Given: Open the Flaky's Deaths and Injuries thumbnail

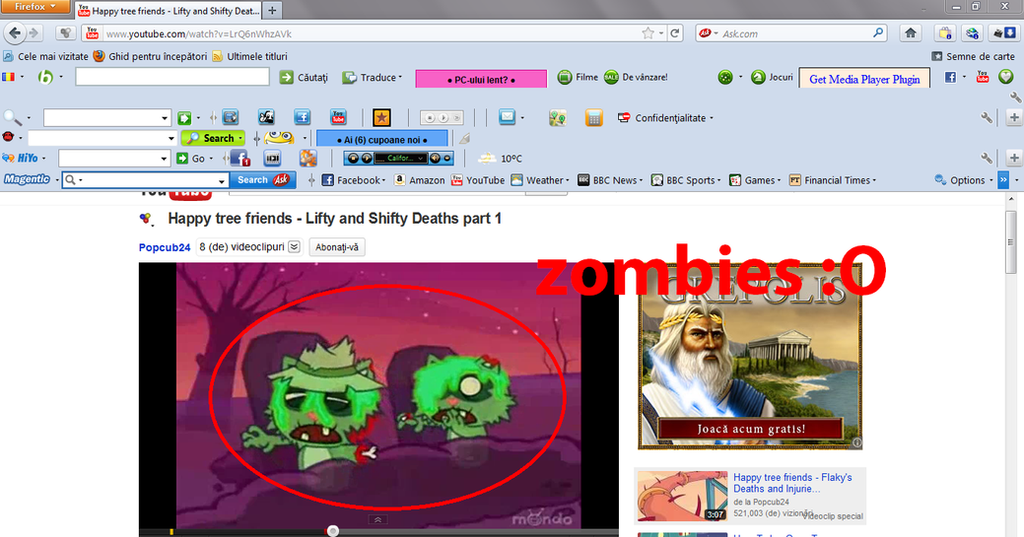Looking at the screenshot, I should tap(682, 496).
